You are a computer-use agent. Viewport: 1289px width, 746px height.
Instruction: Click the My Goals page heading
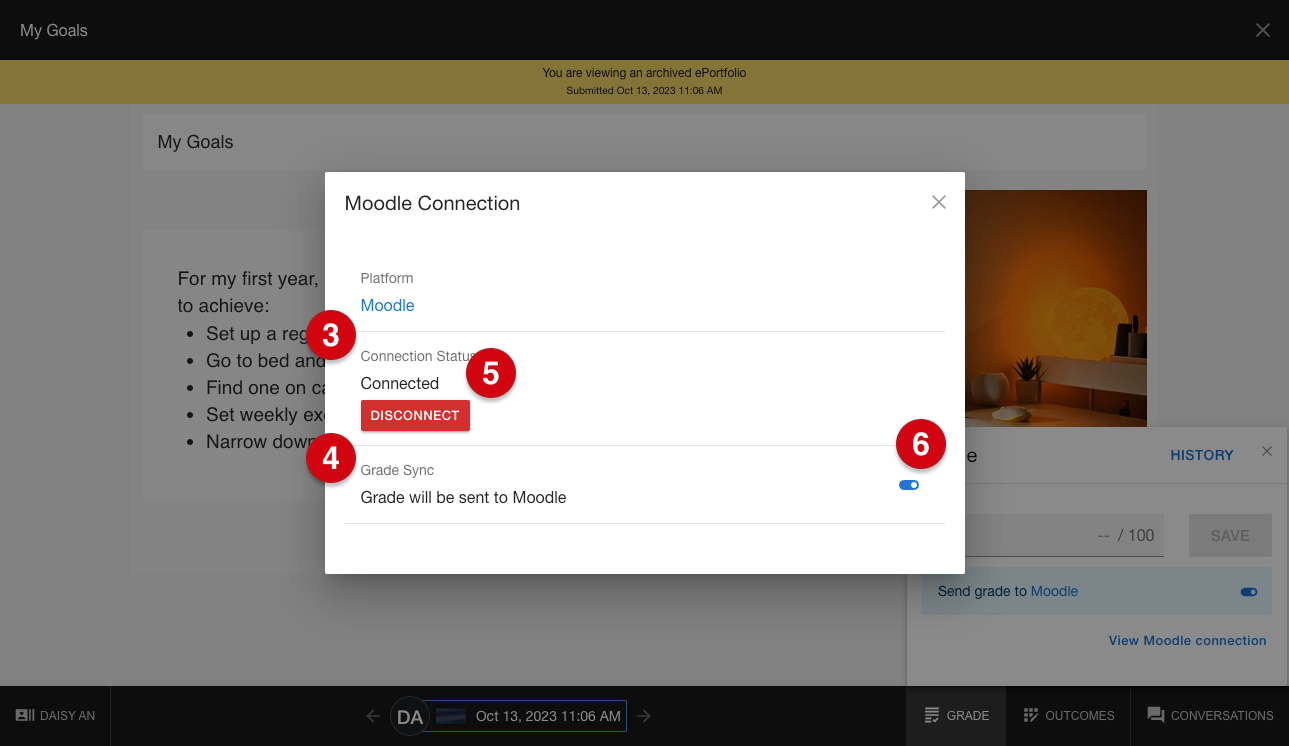pos(195,142)
